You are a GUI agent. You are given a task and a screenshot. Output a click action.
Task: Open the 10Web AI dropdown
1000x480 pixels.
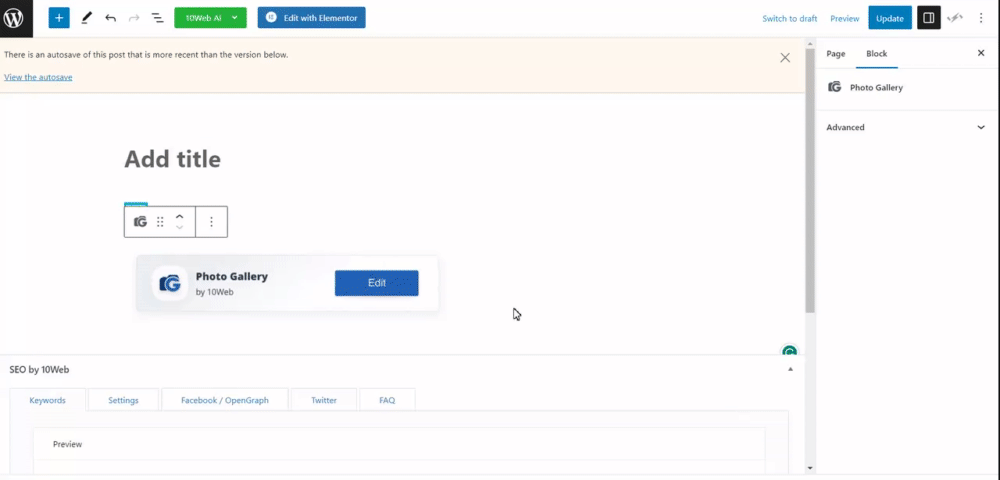(210, 18)
